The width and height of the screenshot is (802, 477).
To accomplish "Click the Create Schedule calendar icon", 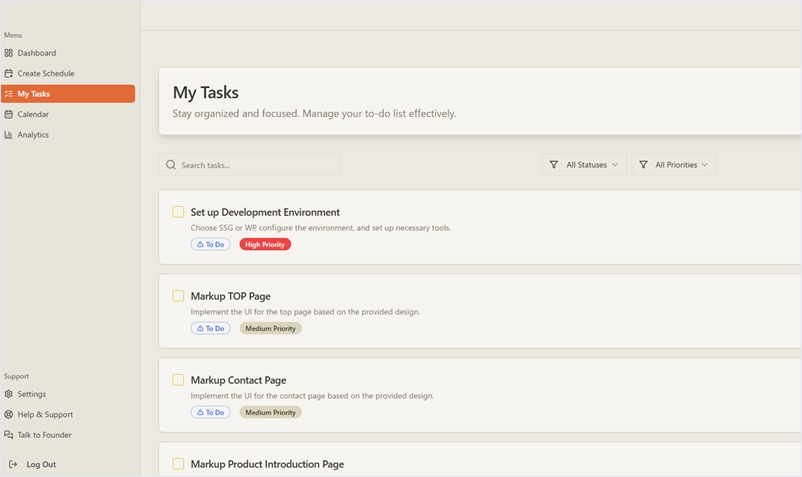I will point(9,73).
